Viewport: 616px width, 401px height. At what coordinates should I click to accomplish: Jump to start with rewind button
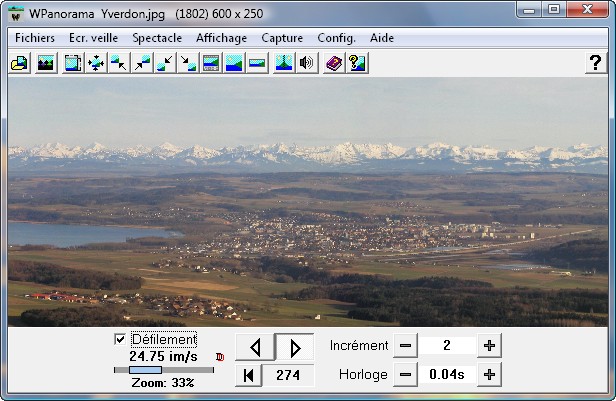click(x=248, y=375)
